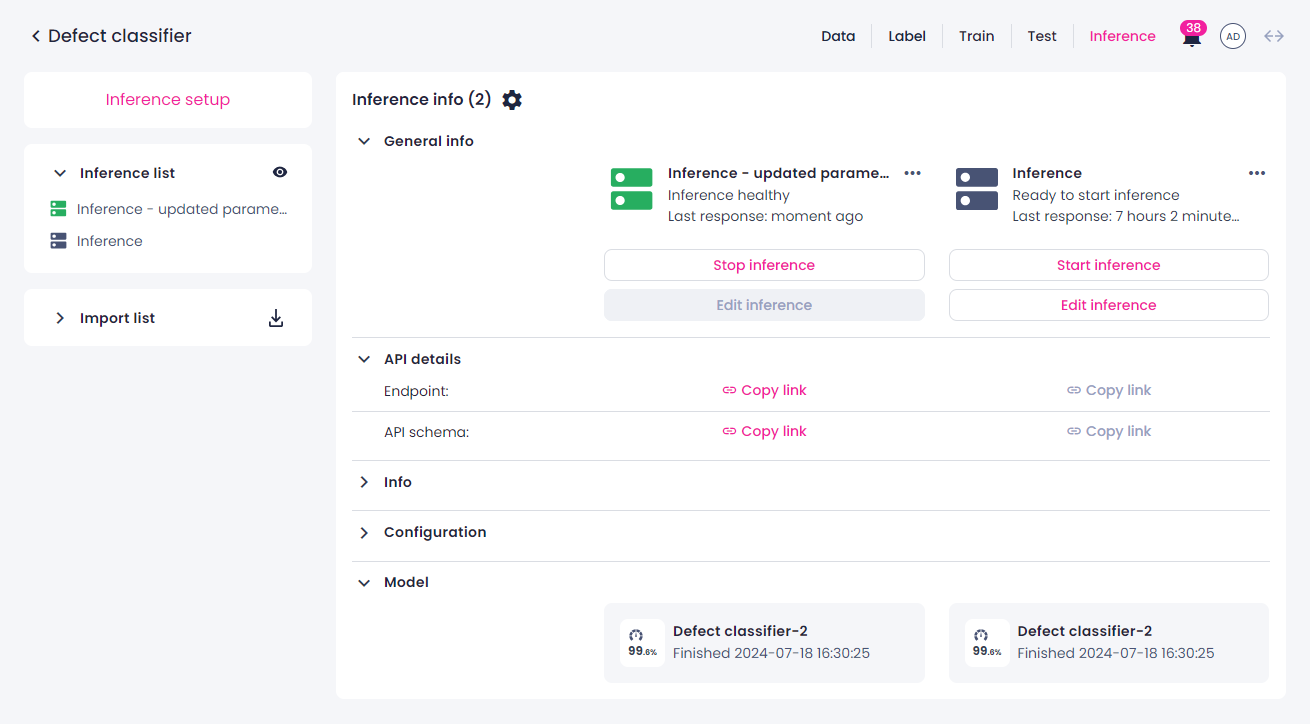1310x724 pixels.
Task: Select the Inference tab
Action: 1122,36
